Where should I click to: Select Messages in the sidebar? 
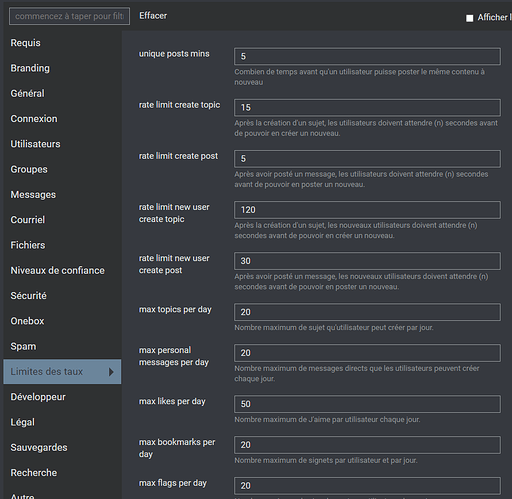pos(33,195)
